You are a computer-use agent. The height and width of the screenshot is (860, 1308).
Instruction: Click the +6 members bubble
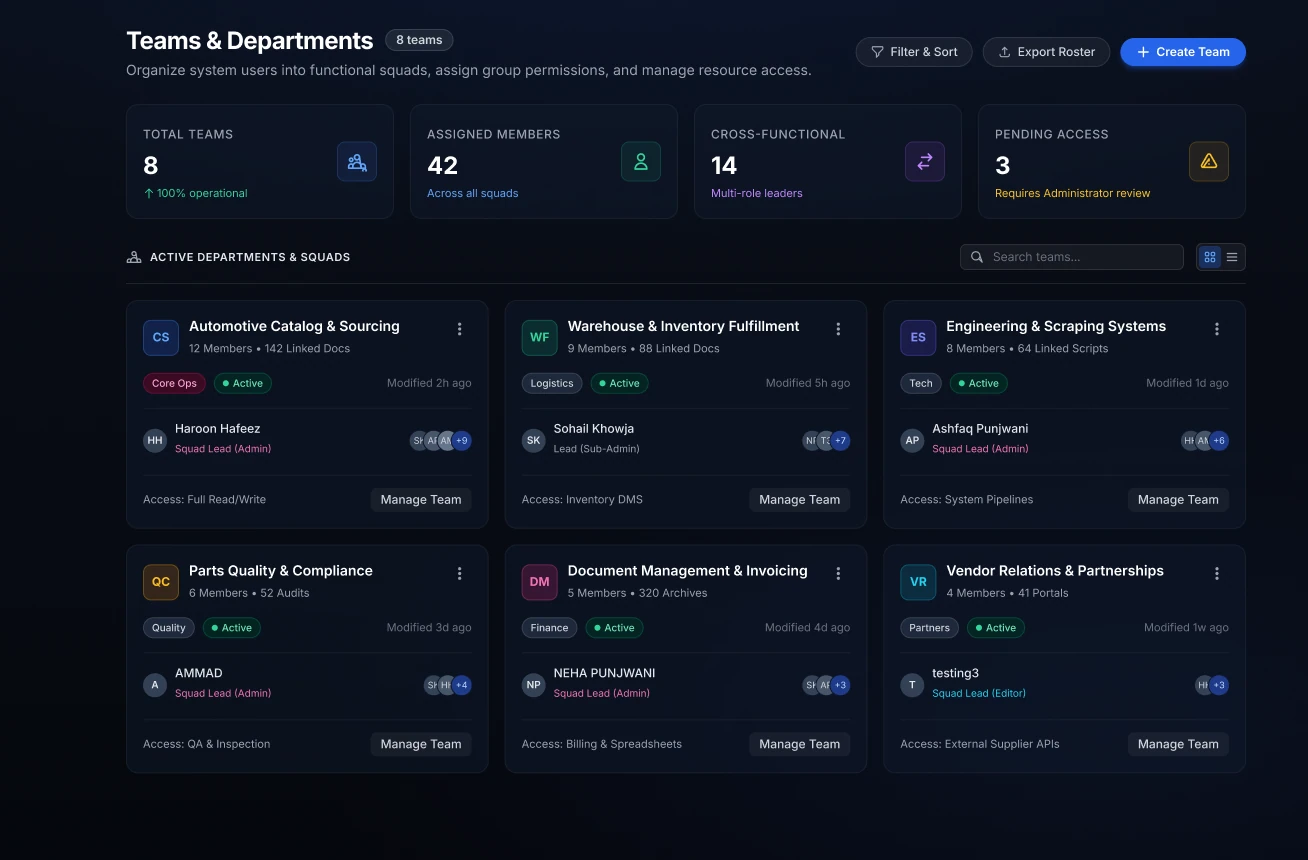tap(1219, 440)
